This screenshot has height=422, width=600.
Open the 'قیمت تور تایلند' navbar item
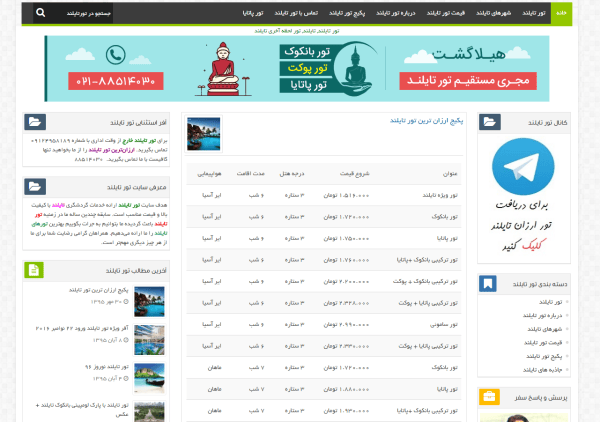[446, 13]
